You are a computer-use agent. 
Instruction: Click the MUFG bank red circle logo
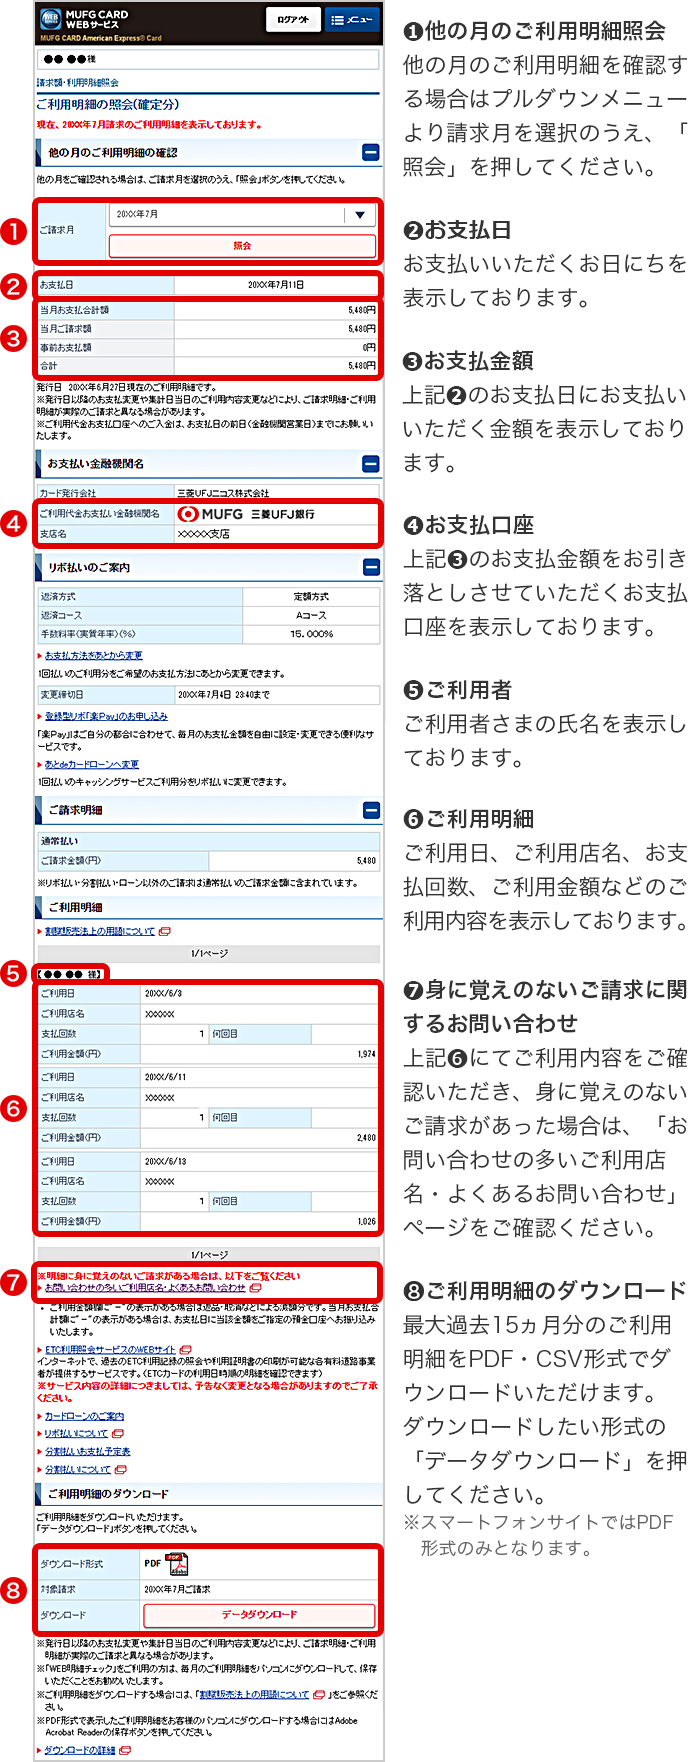[x=188, y=514]
